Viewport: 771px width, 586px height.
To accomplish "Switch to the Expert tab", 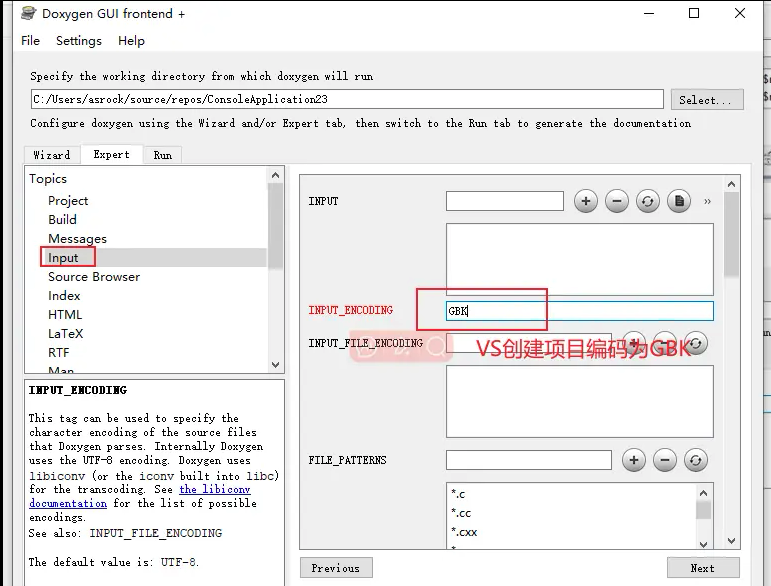I will point(112,154).
